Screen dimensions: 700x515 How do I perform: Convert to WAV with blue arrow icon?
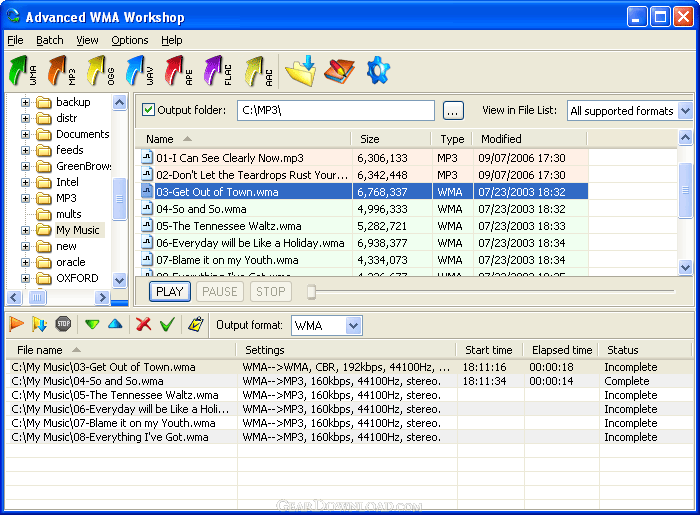pos(140,71)
